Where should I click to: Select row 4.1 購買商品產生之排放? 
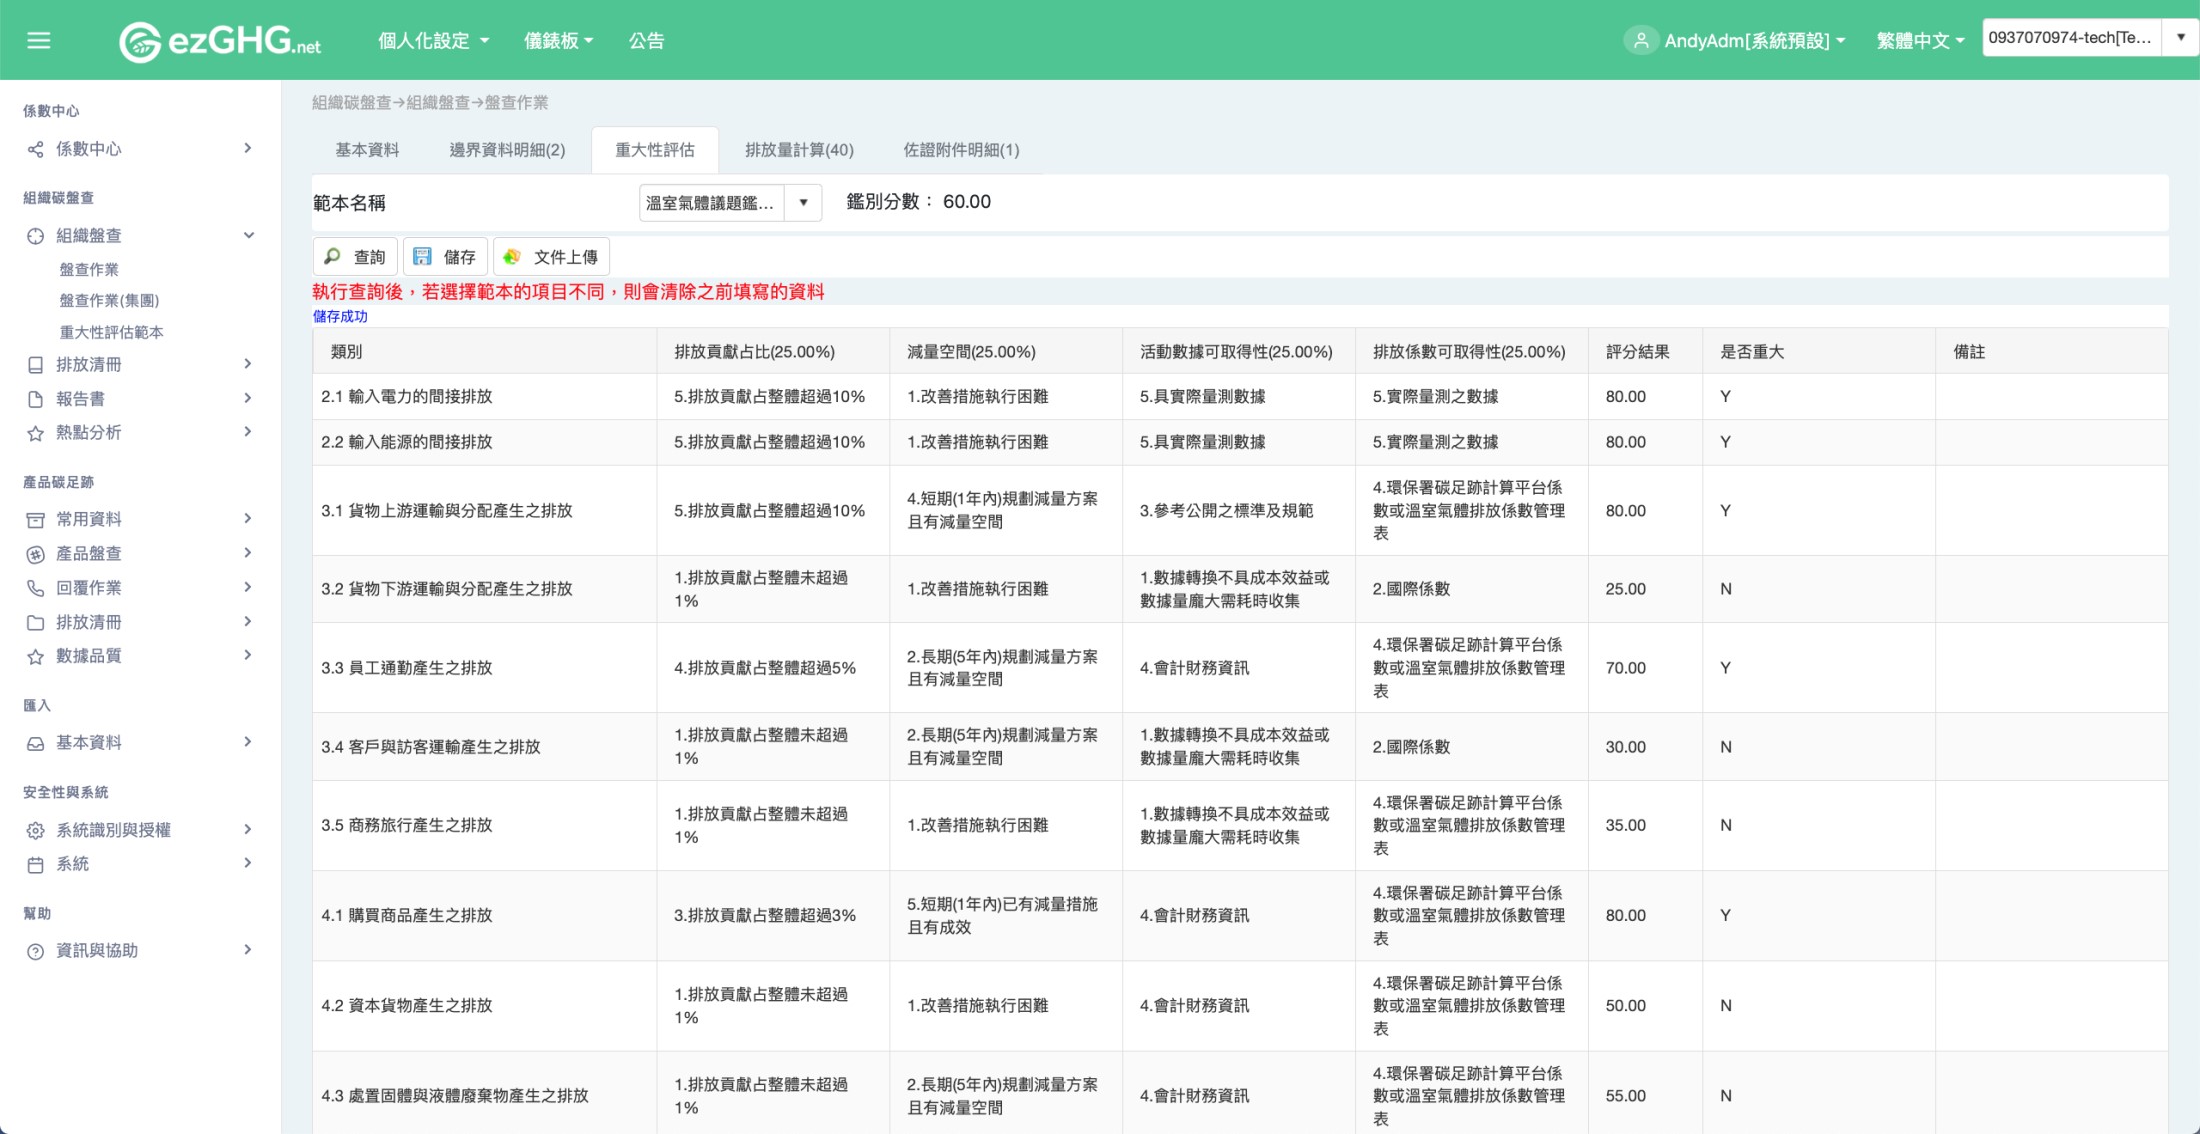click(1240, 916)
